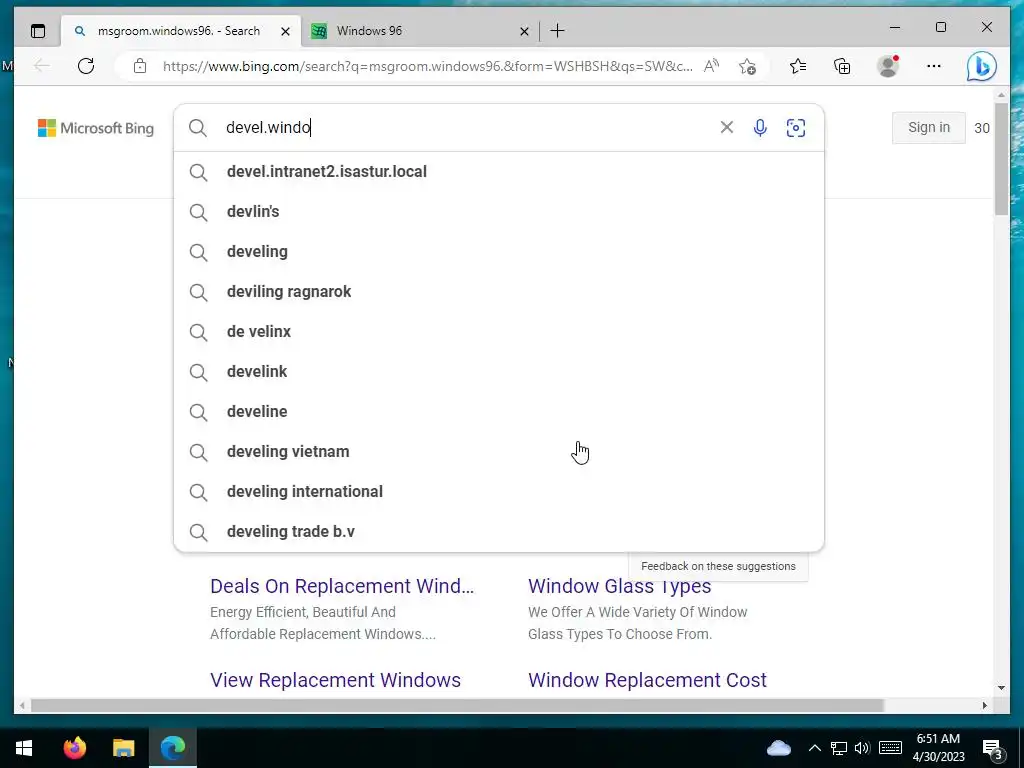Open the Windows Start menu
Viewport: 1024px width, 768px height.
tap(24, 748)
